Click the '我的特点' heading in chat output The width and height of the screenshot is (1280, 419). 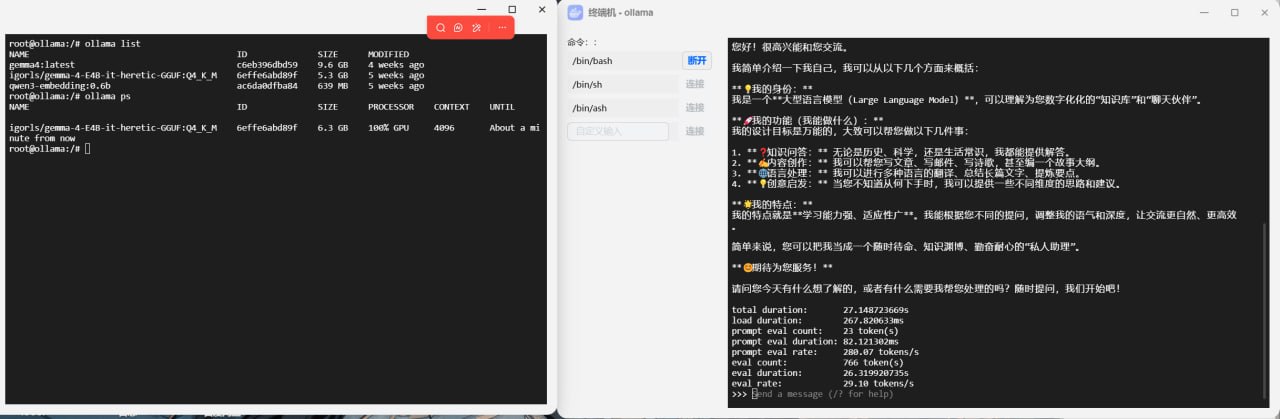coord(772,204)
